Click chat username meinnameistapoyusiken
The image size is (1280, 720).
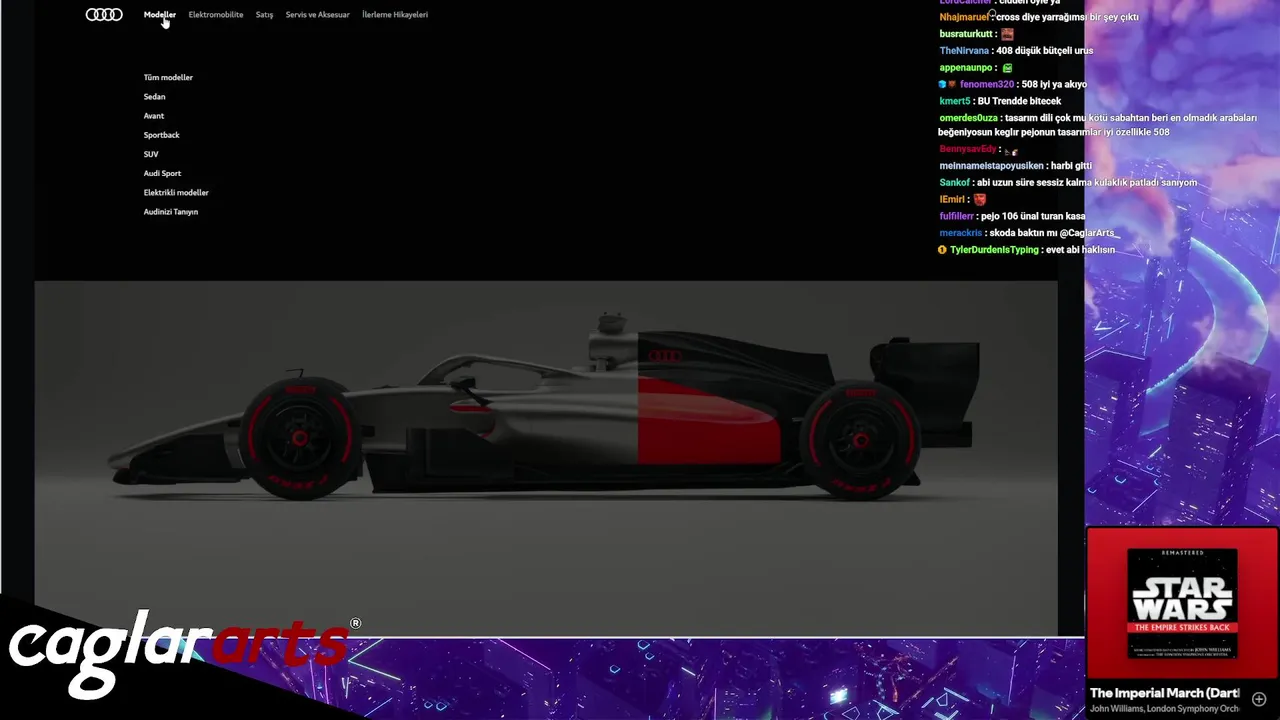point(991,165)
